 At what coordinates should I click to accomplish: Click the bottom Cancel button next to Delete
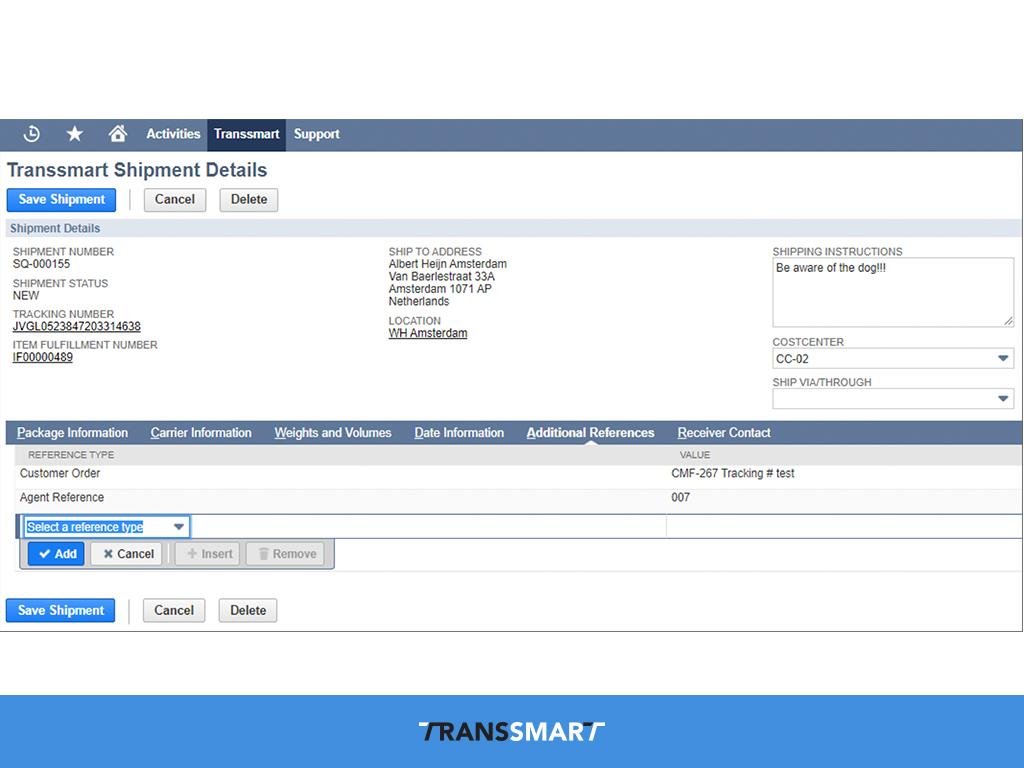[174, 611]
